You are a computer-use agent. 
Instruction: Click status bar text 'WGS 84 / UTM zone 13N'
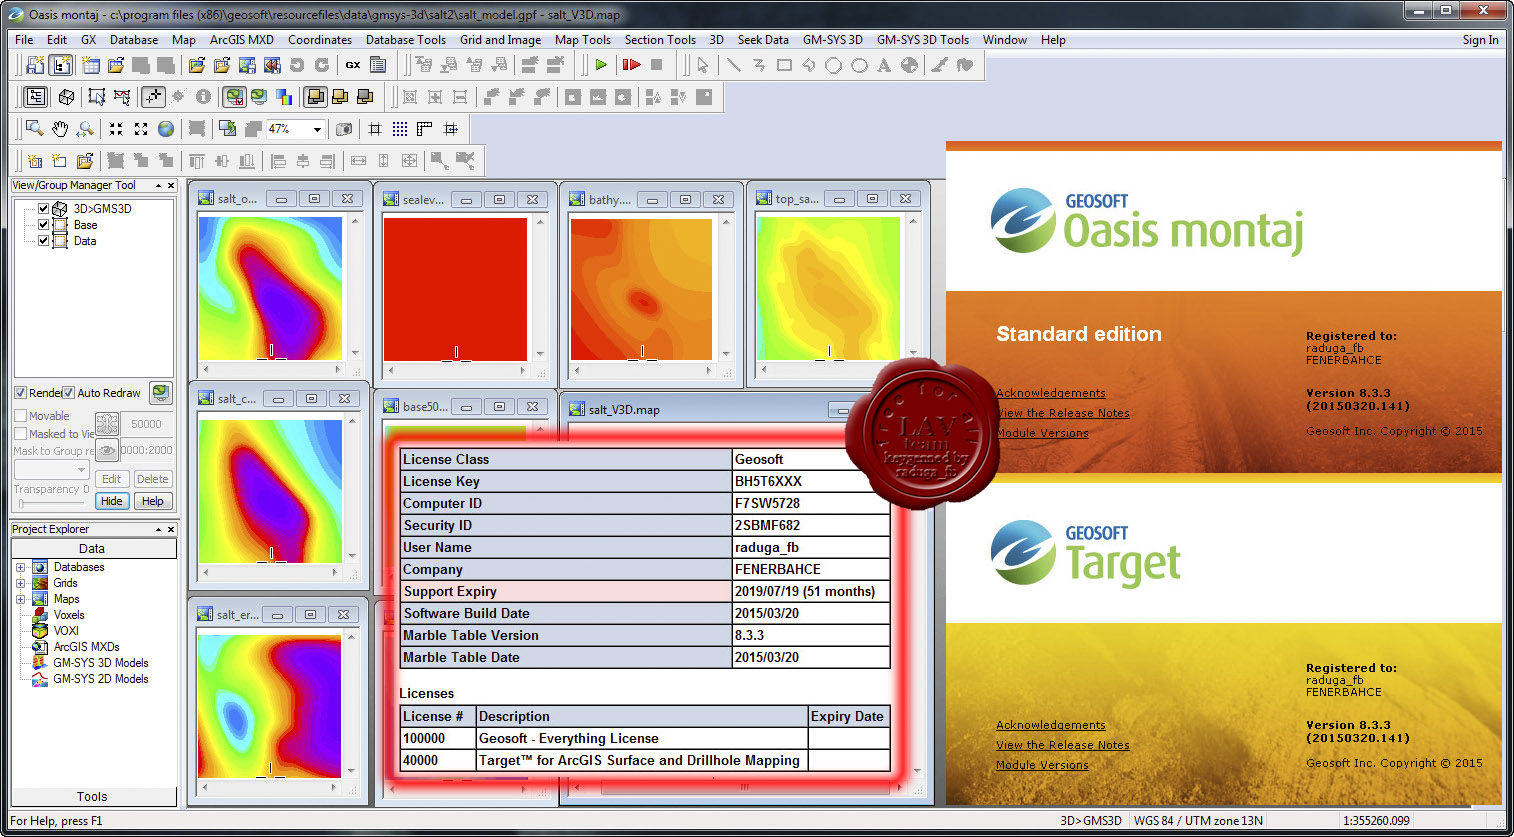pos(1198,821)
